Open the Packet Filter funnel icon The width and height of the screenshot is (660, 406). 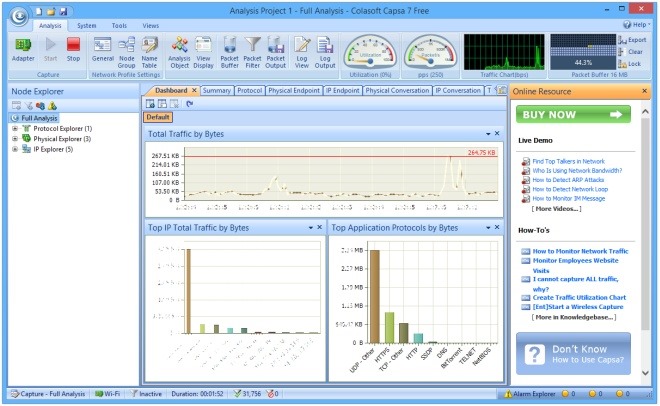click(x=253, y=53)
